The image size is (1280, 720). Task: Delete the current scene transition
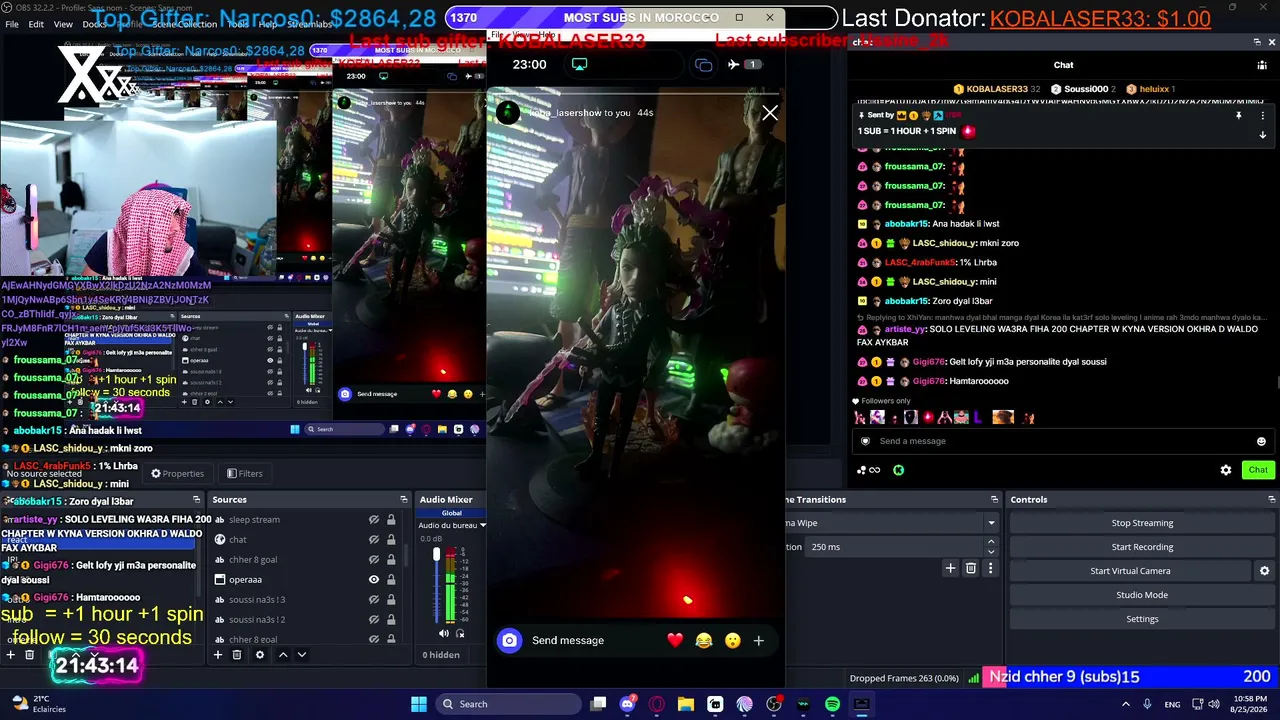971,568
